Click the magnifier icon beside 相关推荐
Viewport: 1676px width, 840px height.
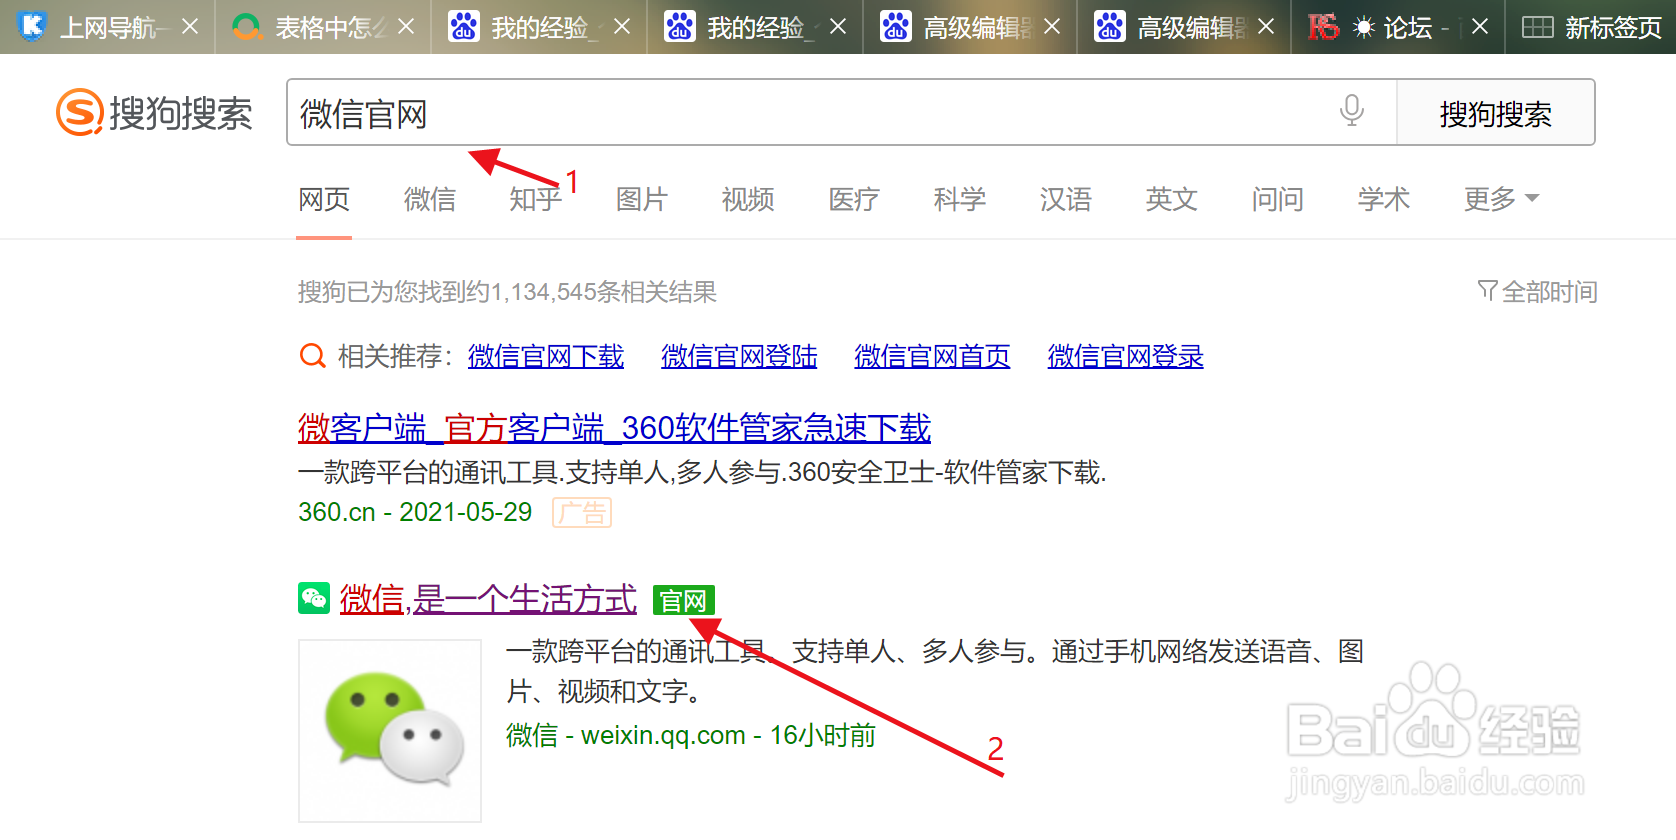pyautogui.click(x=313, y=356)
